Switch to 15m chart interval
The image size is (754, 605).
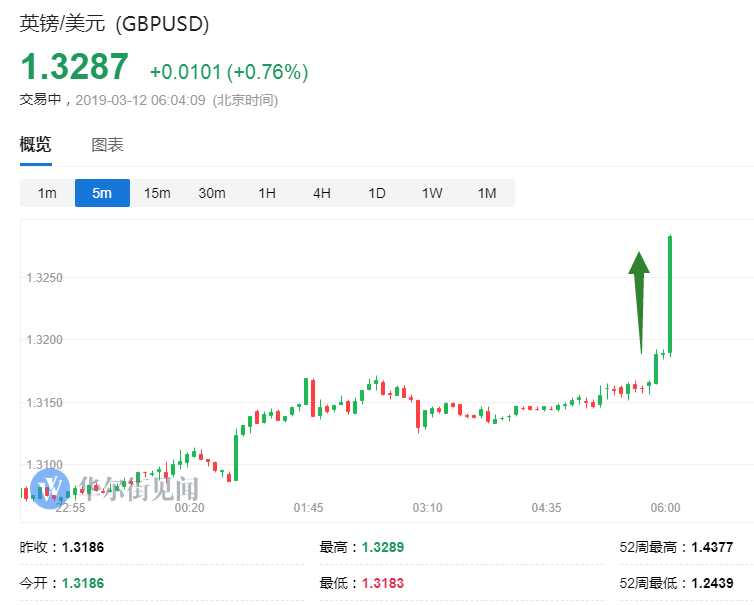coord(157,193)
